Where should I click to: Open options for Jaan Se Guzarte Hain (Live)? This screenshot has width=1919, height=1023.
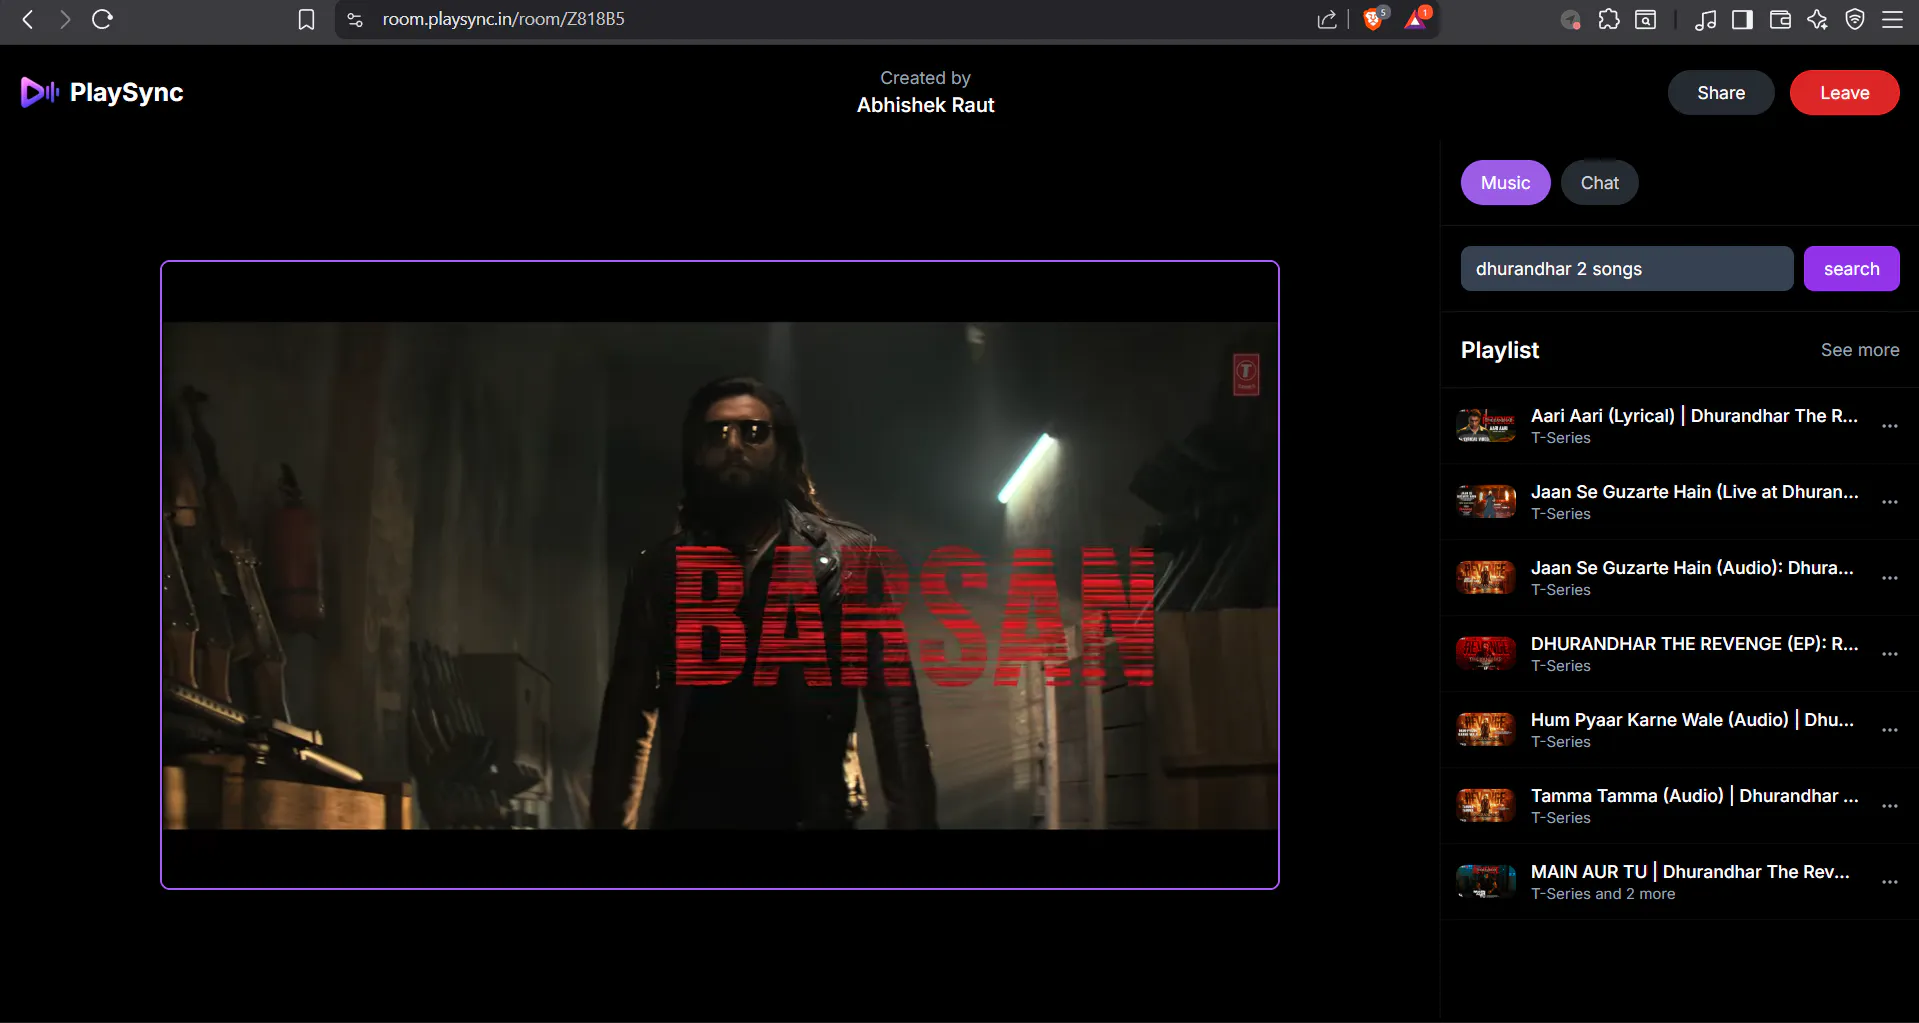click(1889, 502)
